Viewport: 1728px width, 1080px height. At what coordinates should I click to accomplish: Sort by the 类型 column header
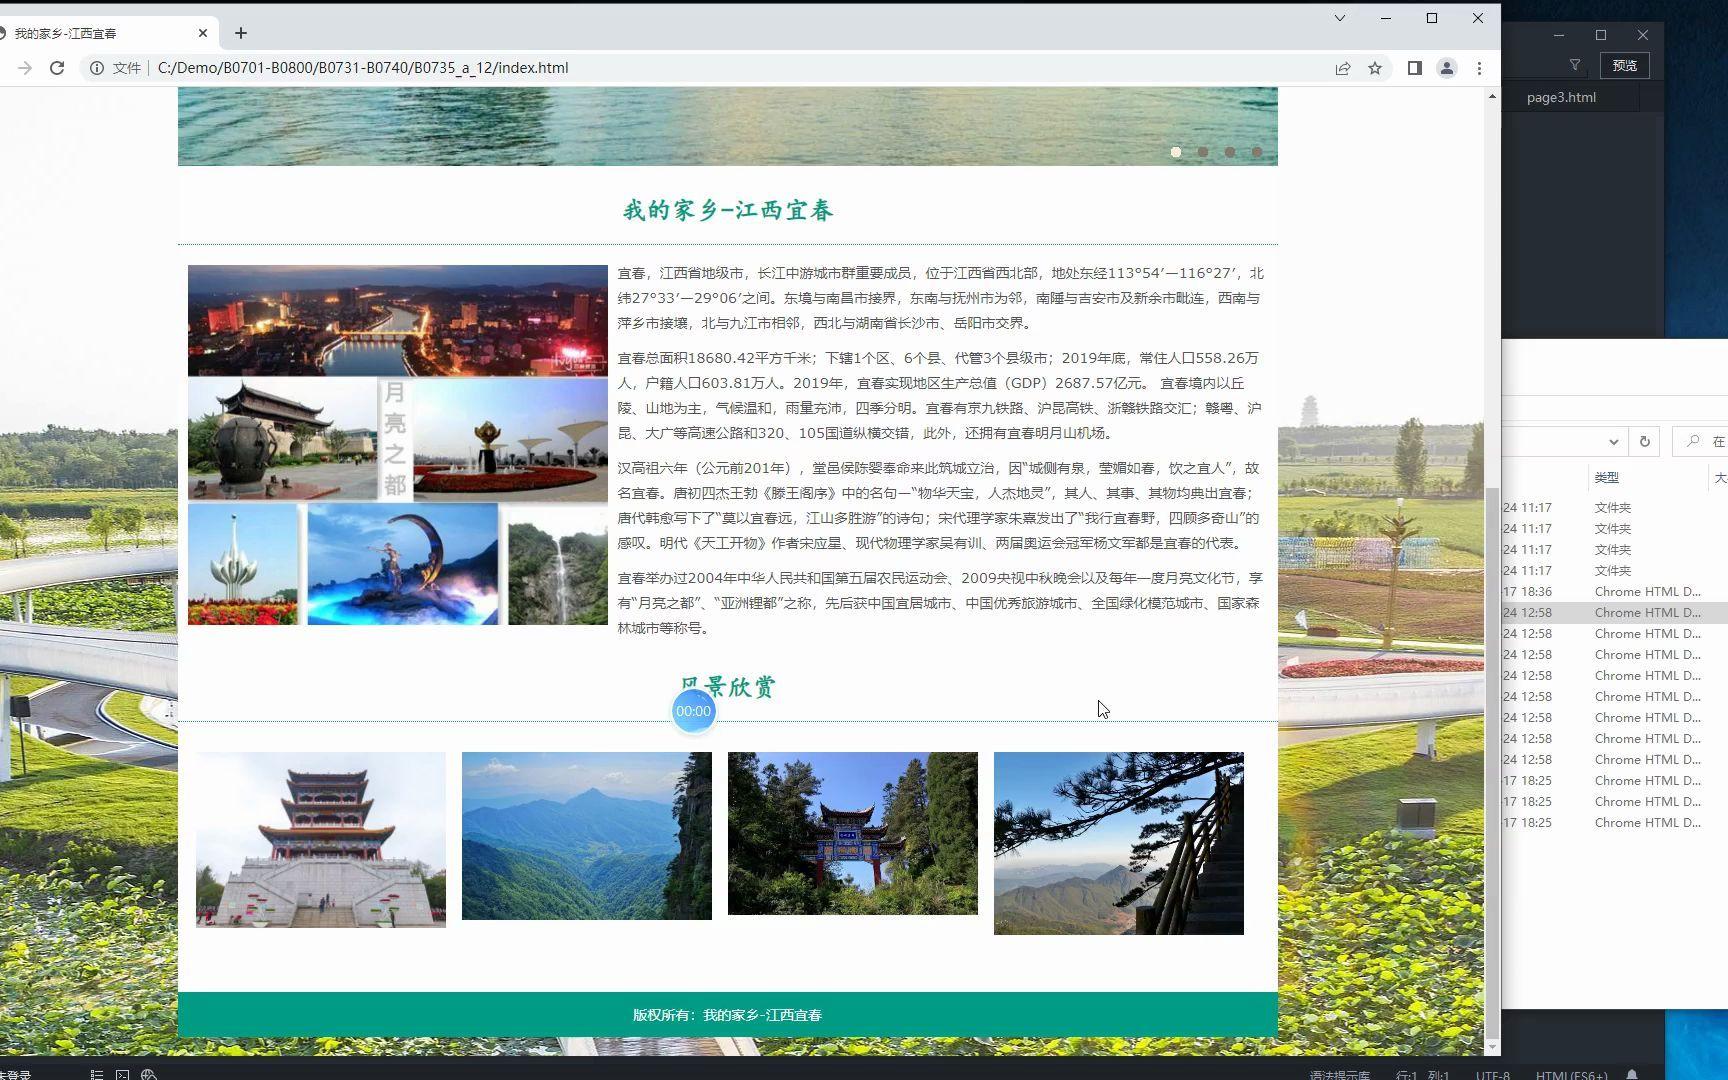click(x=1607, y=478)
